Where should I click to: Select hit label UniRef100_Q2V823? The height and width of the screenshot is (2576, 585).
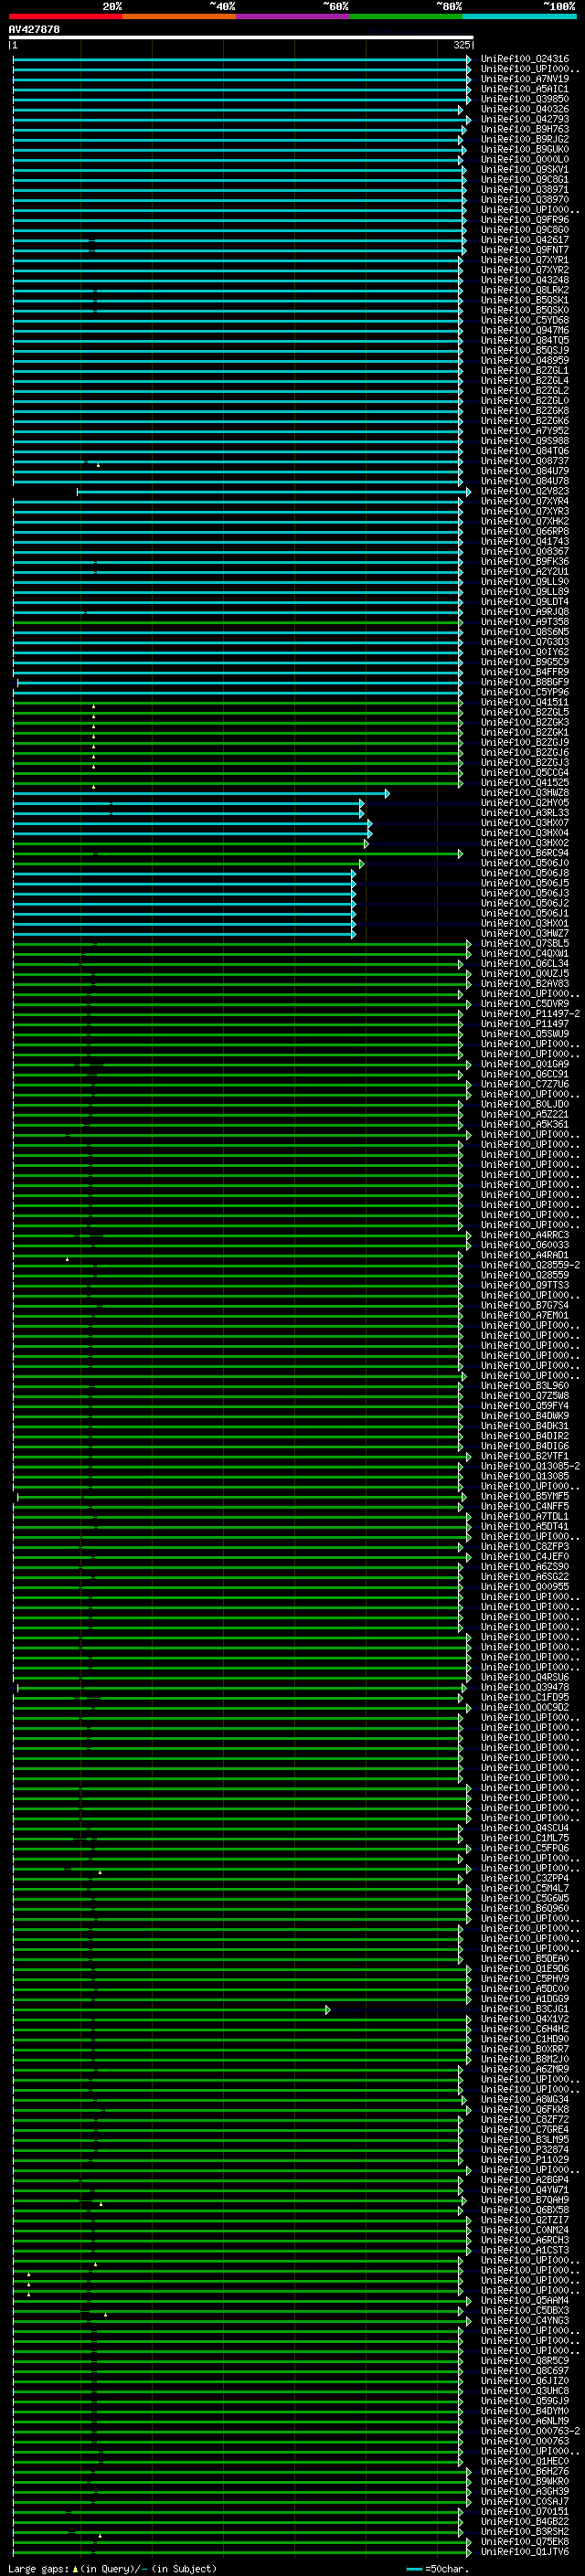point(525,491)
